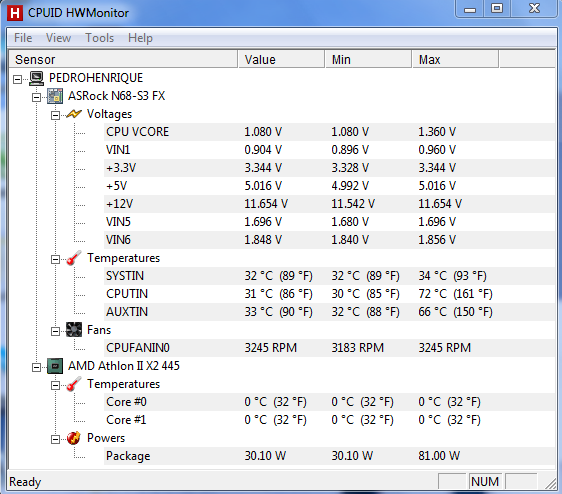
Task: Open the View menu
Action: click(58, 38)
